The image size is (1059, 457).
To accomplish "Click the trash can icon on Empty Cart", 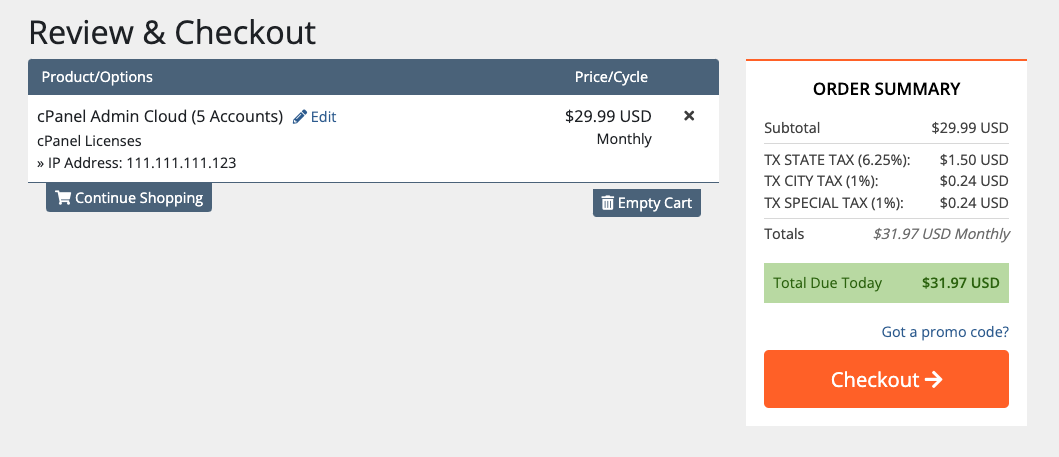I will point(608,203).
